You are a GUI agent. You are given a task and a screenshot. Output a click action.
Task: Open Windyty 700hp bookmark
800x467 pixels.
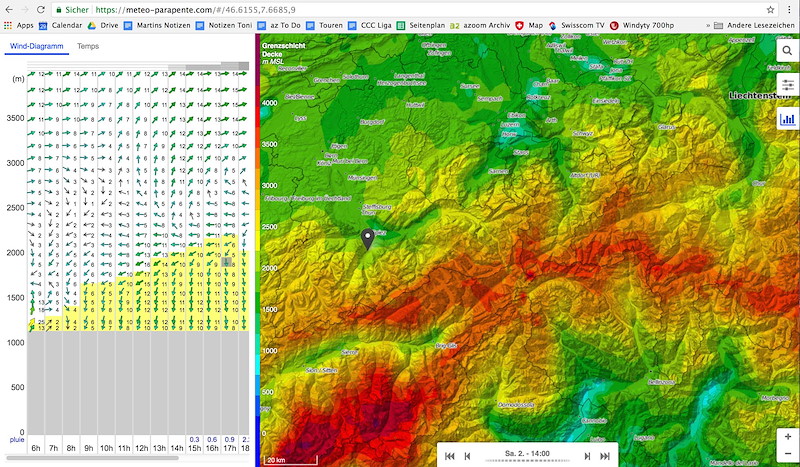(642, 25)
